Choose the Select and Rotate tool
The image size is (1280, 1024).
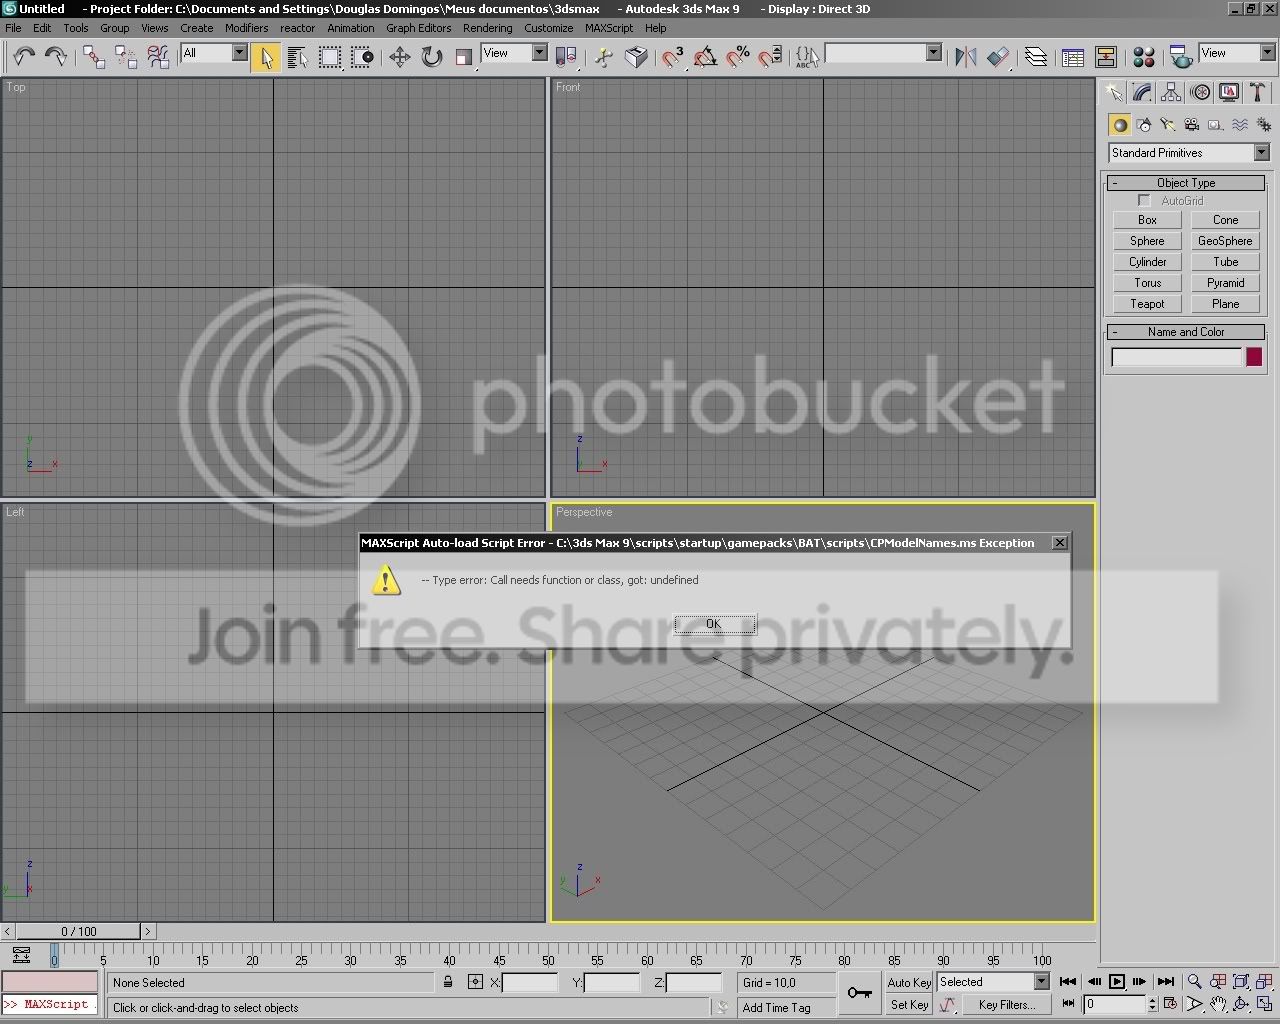click(x=432, y=57)
